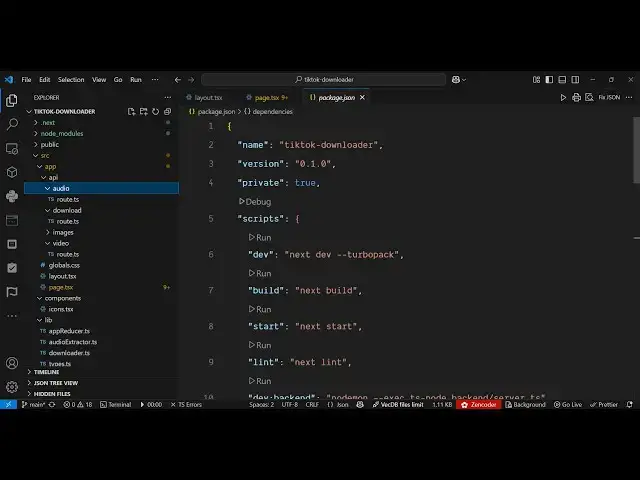Image resolution: width=640 pixels, height=480 pixels.
Task: Go back with the left arrow
Action: point(178,80)
